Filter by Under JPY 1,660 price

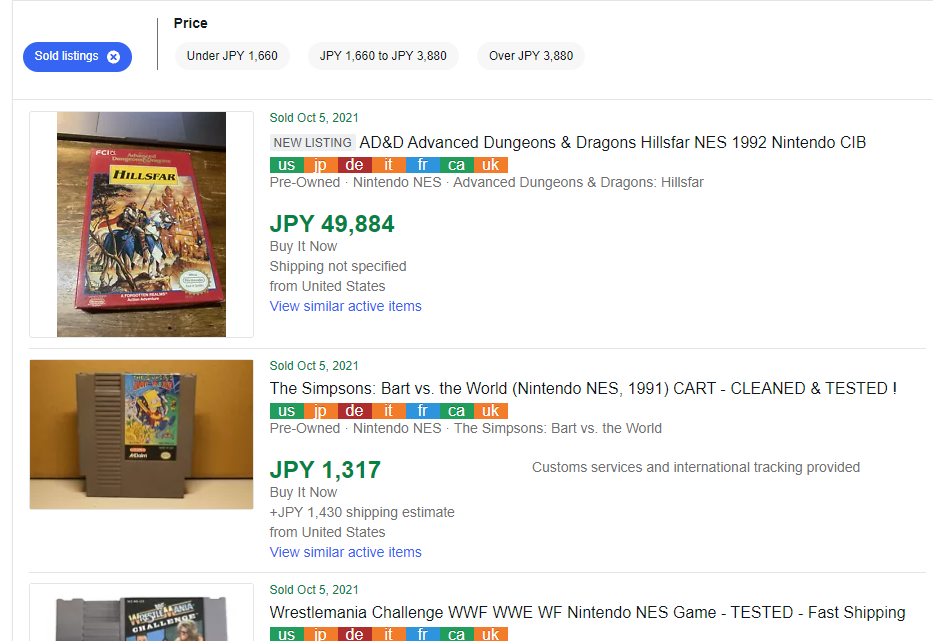pyautogui.click(x=232, y=56)
